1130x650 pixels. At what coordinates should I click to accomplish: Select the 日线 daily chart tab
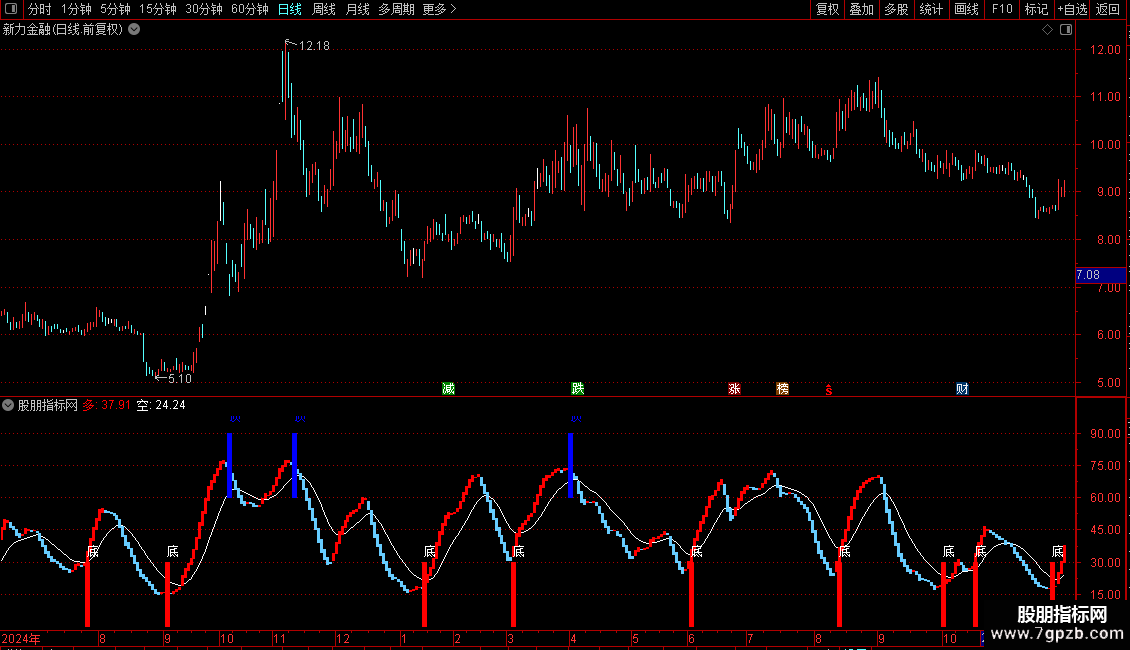tap(290, 9)
